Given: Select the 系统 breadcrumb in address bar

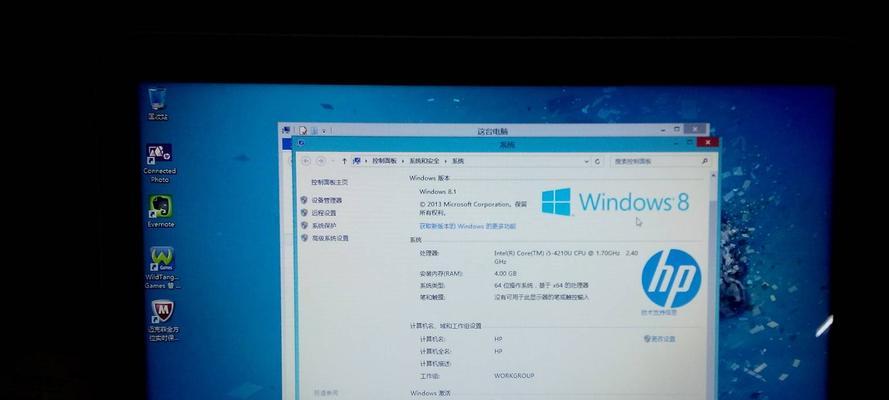Looking at the screenshot, I should coord(458,161).
